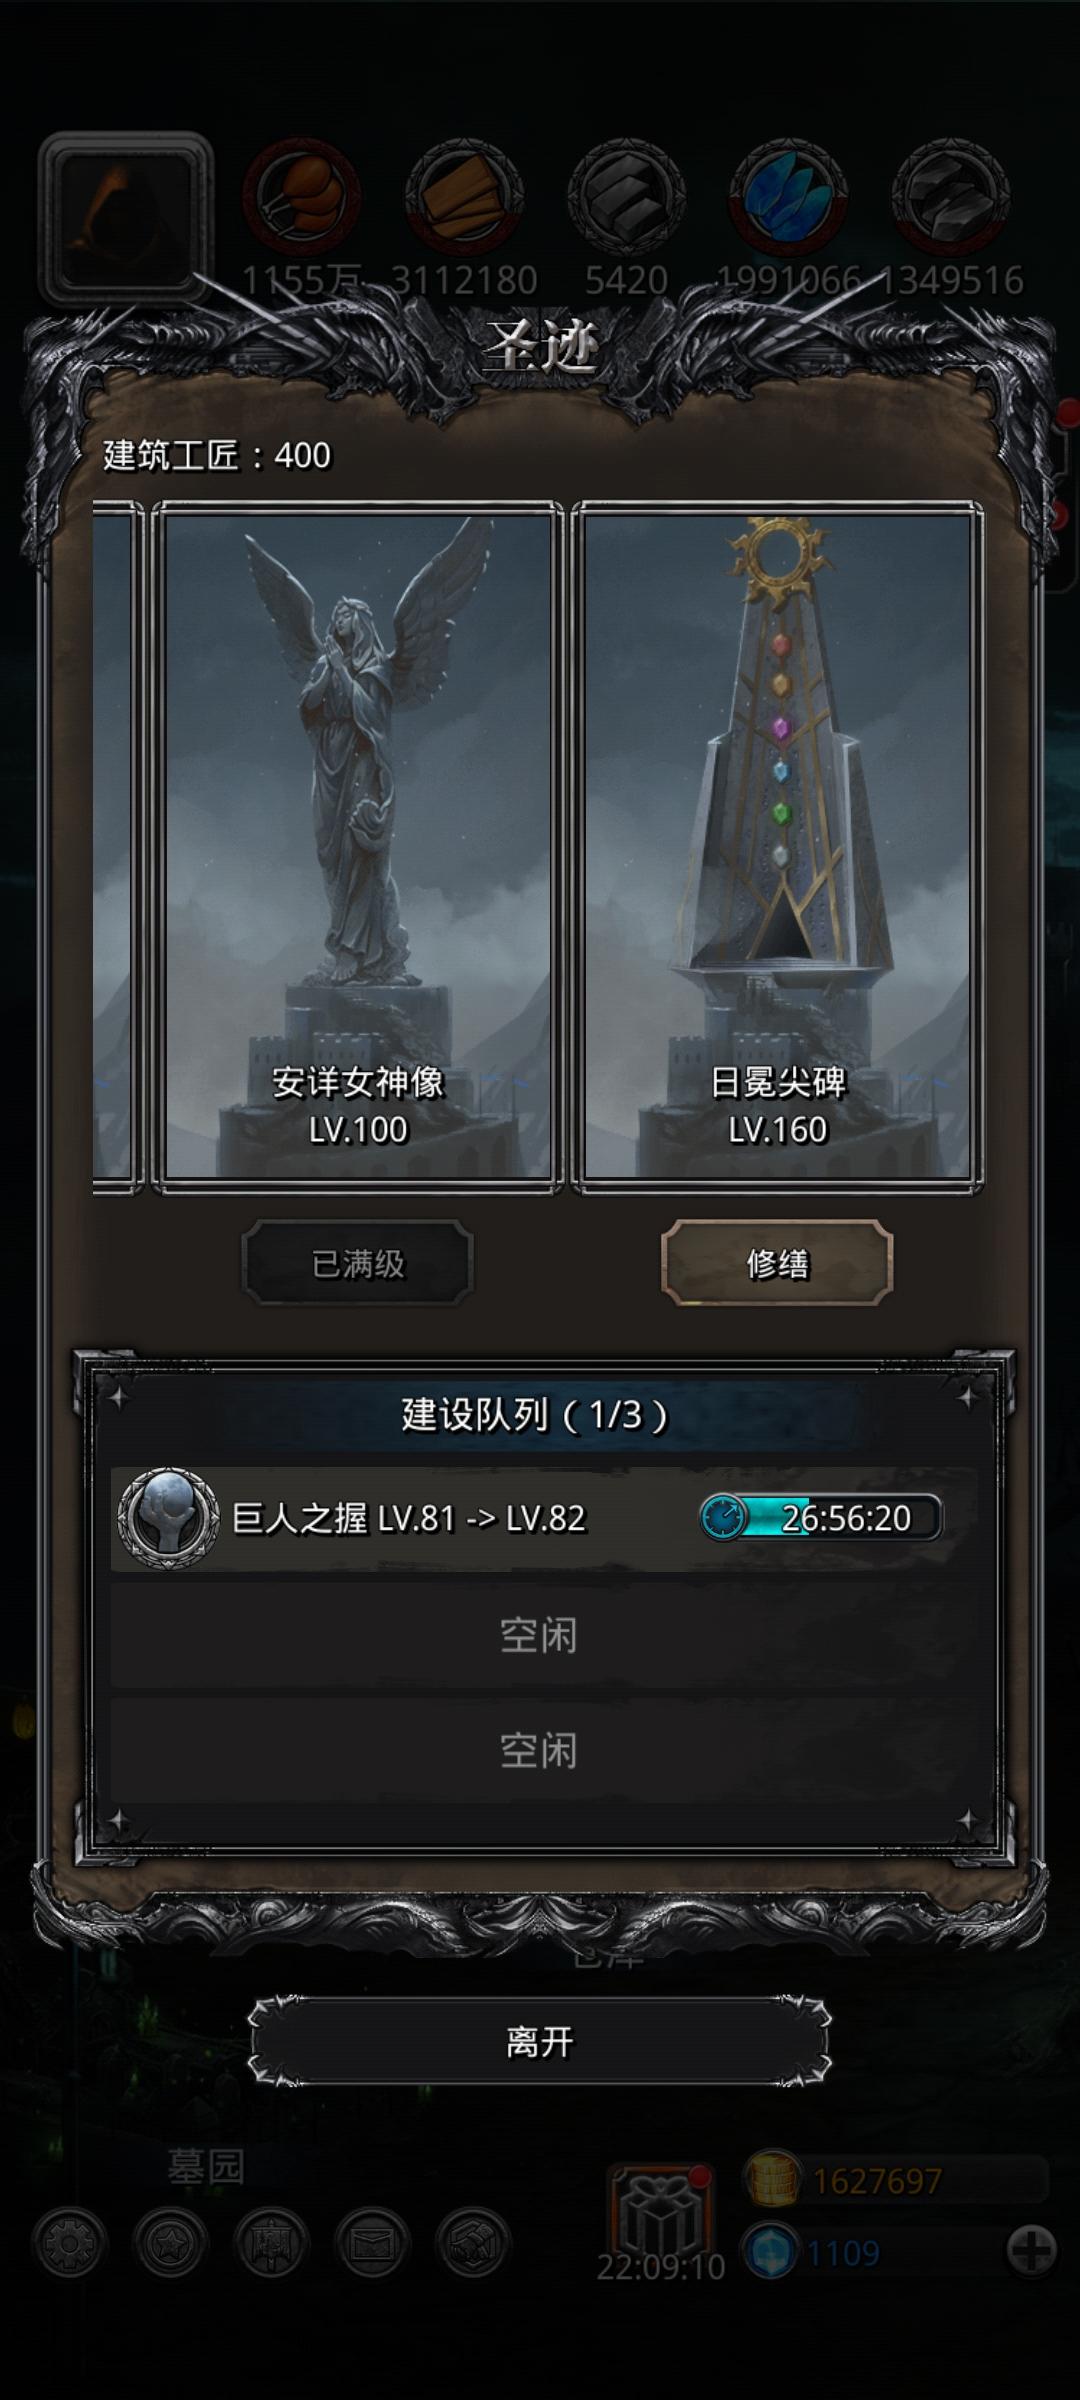Click the 已满级 max level button
The height and width of the screenshot is (2400, 1080).
click(358, 1263)
